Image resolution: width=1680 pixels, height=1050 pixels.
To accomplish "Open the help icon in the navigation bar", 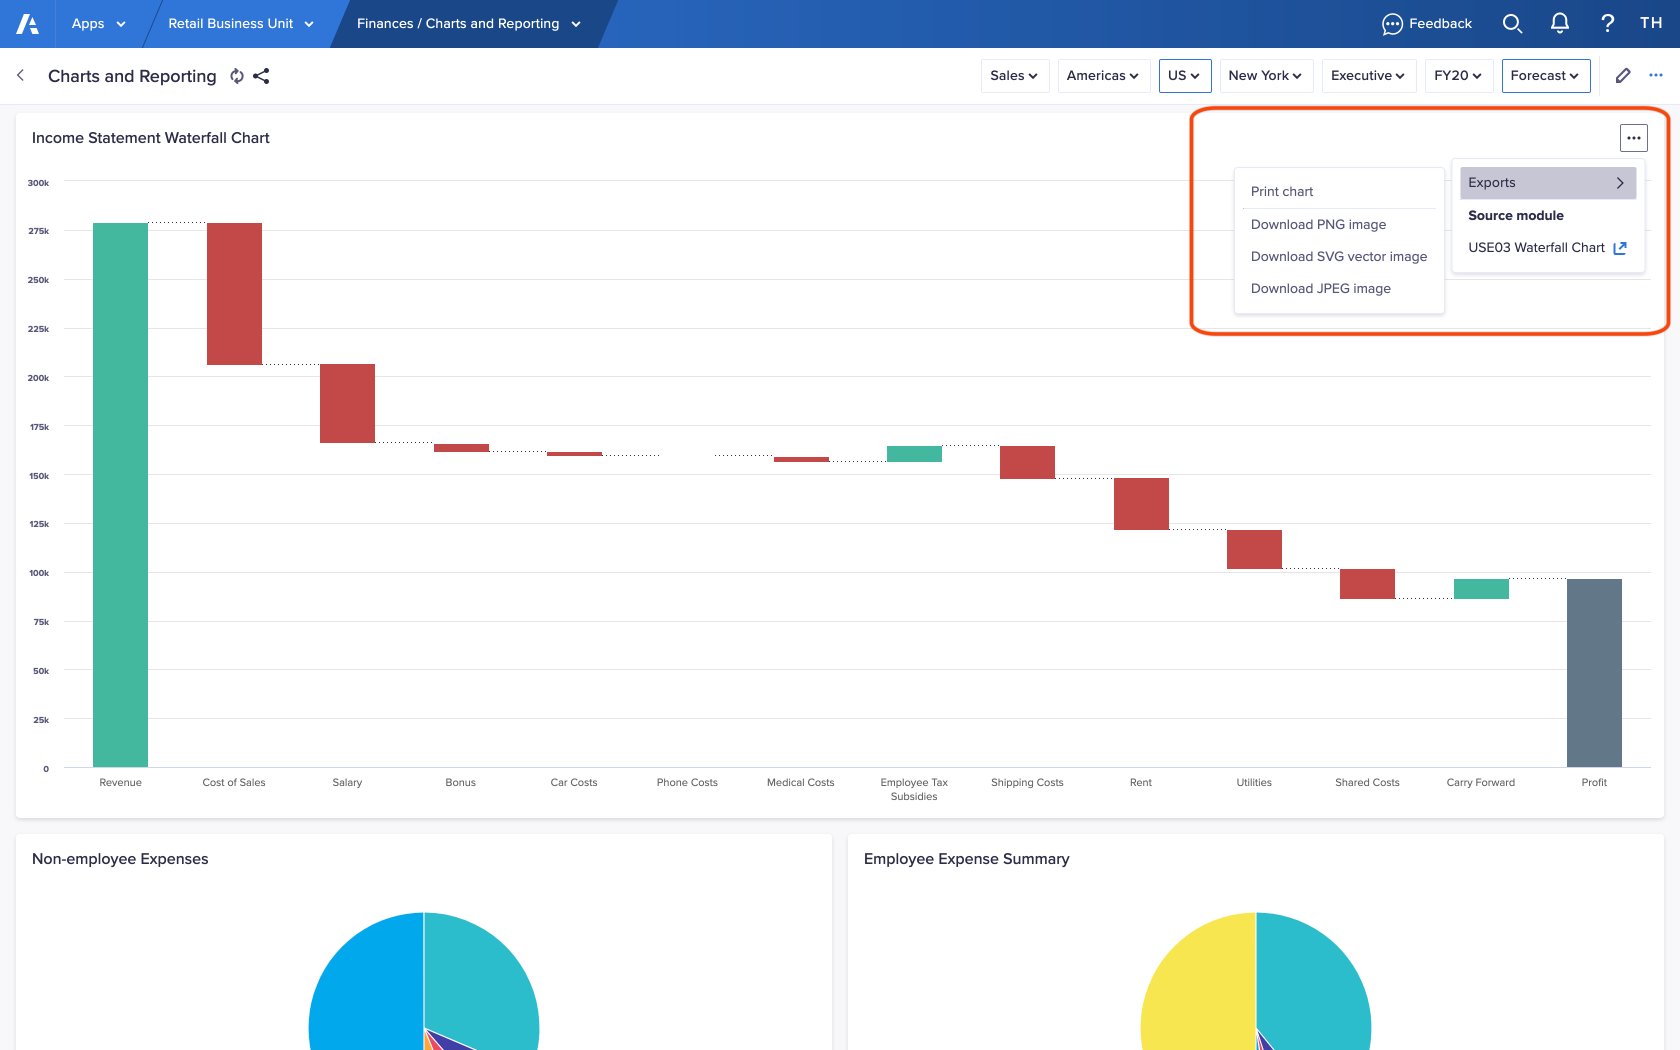I will click(x=1607, y=23).
